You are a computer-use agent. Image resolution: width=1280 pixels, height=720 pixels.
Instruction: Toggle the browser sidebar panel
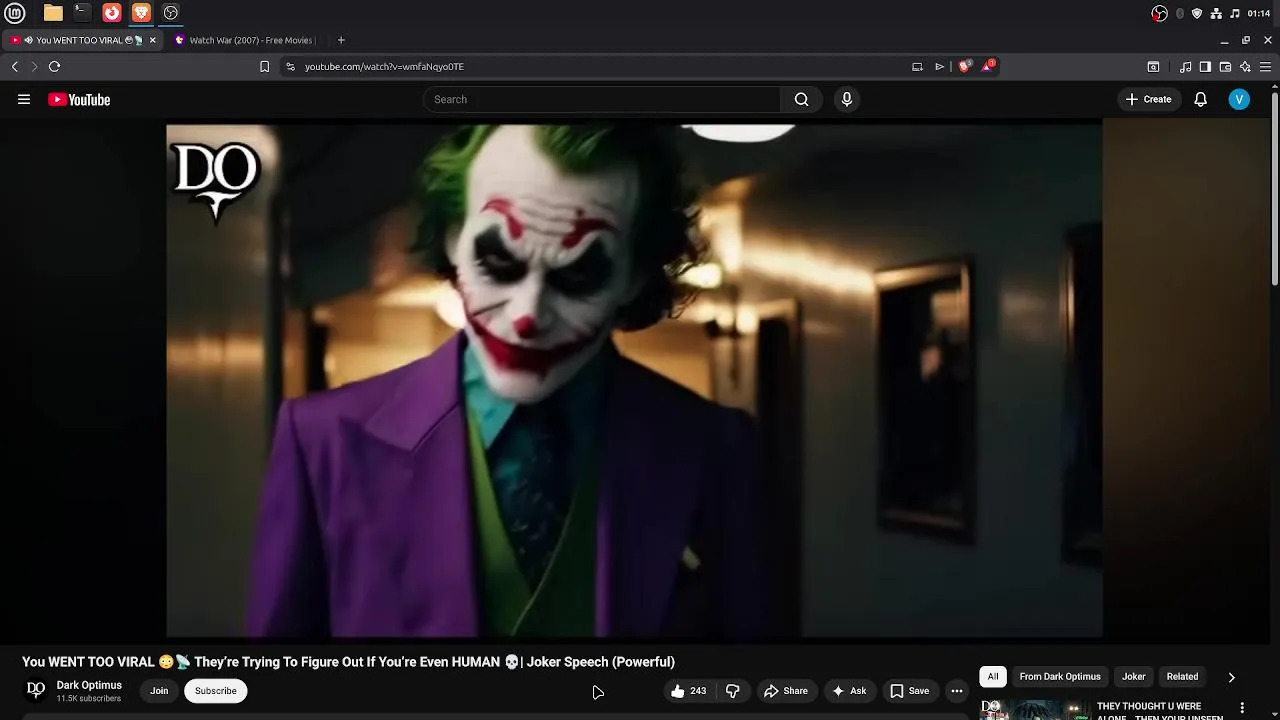1205,66
